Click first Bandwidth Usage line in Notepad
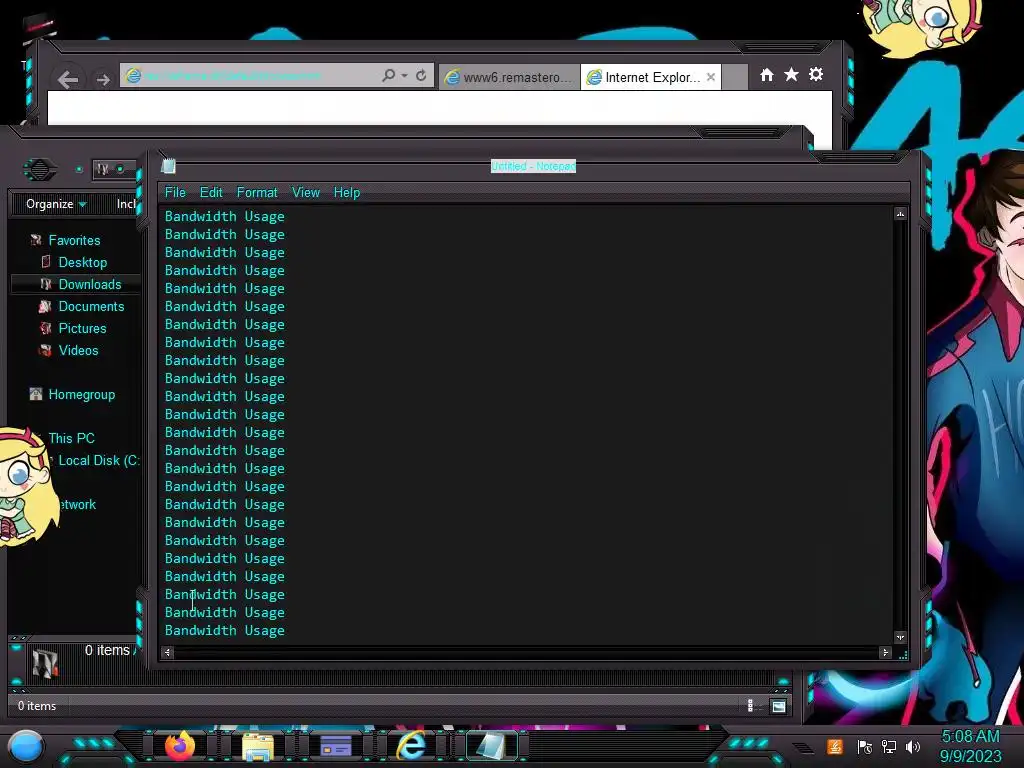Viewport: 1024px width, 768px height. point(225,216)
